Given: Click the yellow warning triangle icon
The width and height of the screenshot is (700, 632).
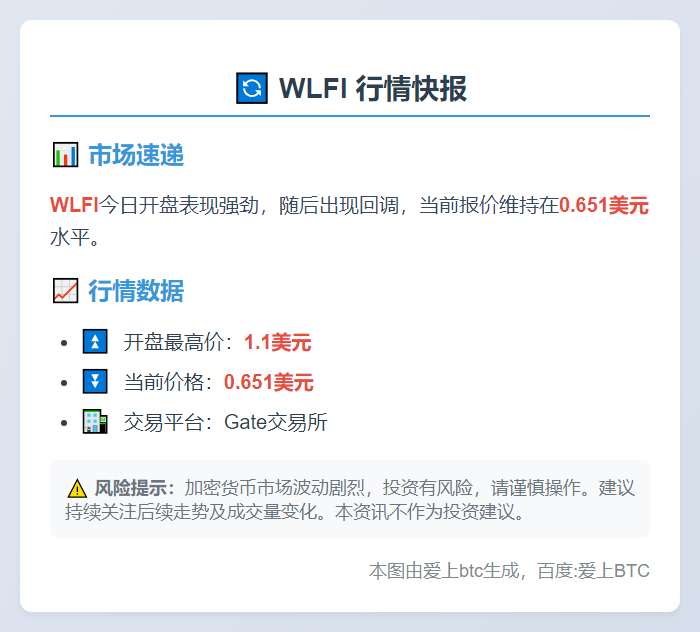Looking at the screenshot, I should click(77, 489).
